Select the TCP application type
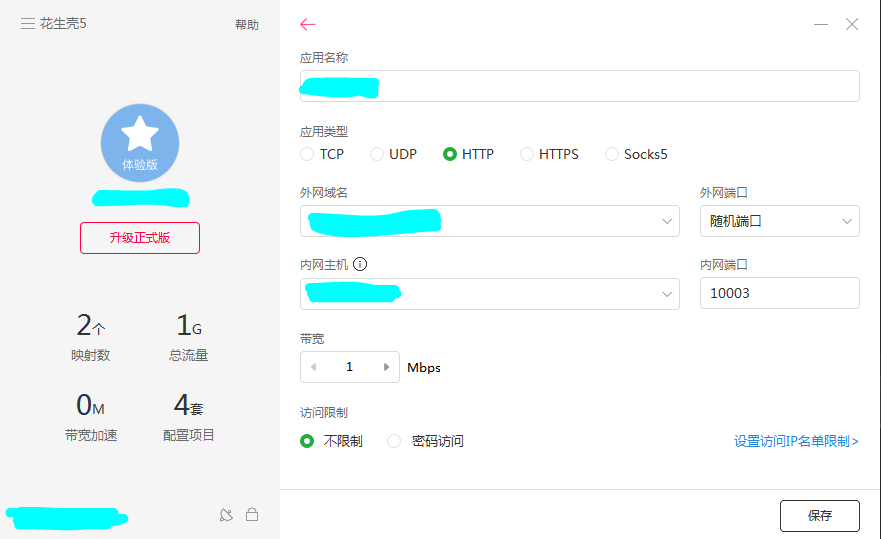The height and width of the screenshot is (539, 881). [x=322, y=154]
